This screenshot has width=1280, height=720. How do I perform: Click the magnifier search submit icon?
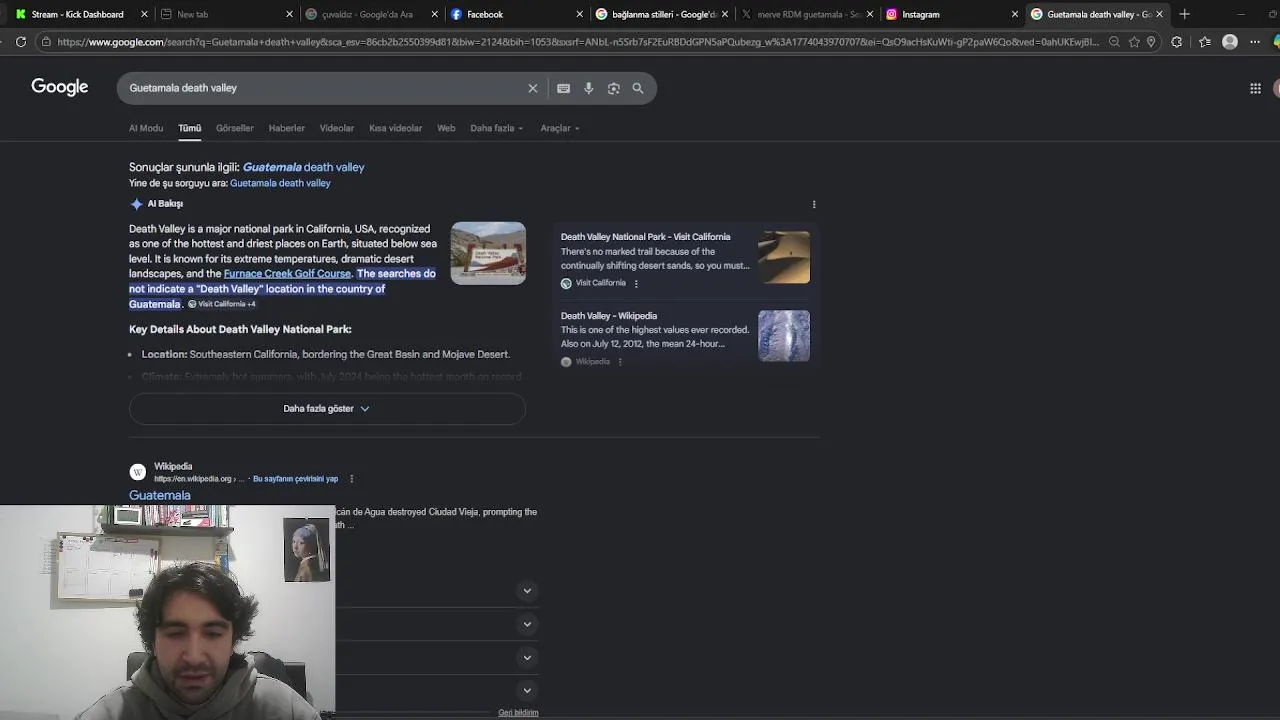638,88
